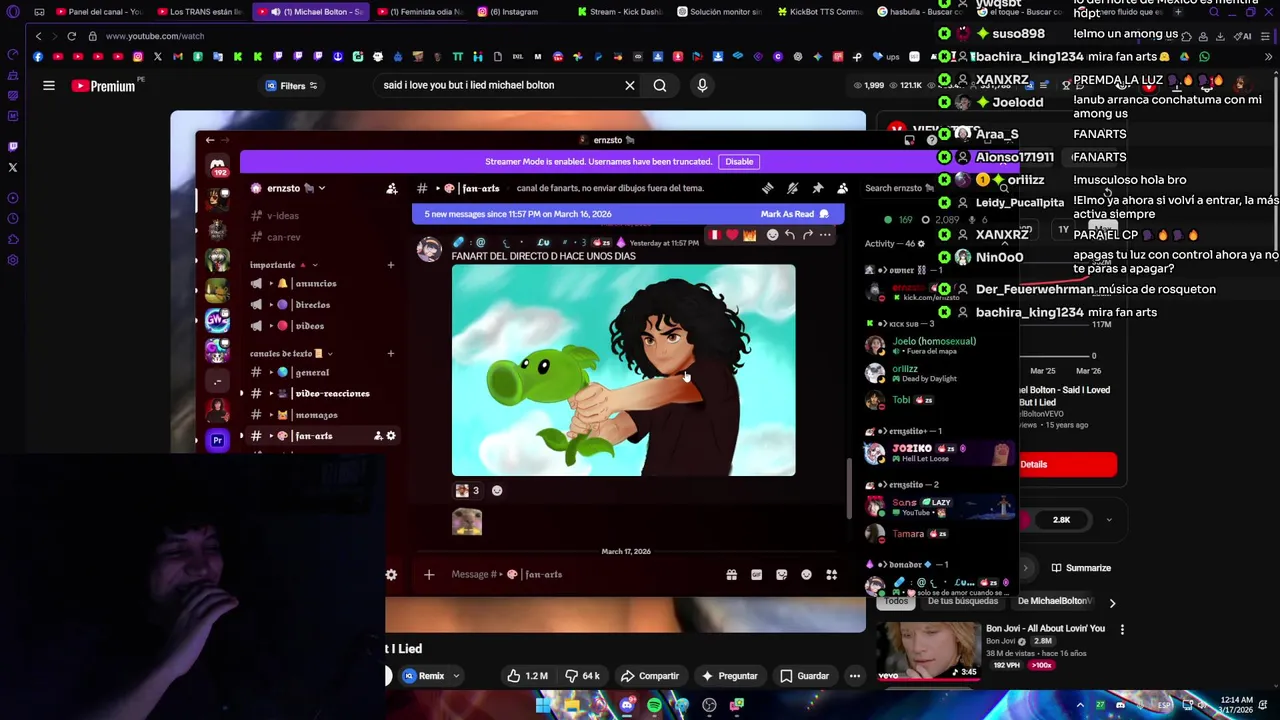Toggle notification settings for fan-arts channel
The image size is (1280, 720).
(x=792, y=188)
